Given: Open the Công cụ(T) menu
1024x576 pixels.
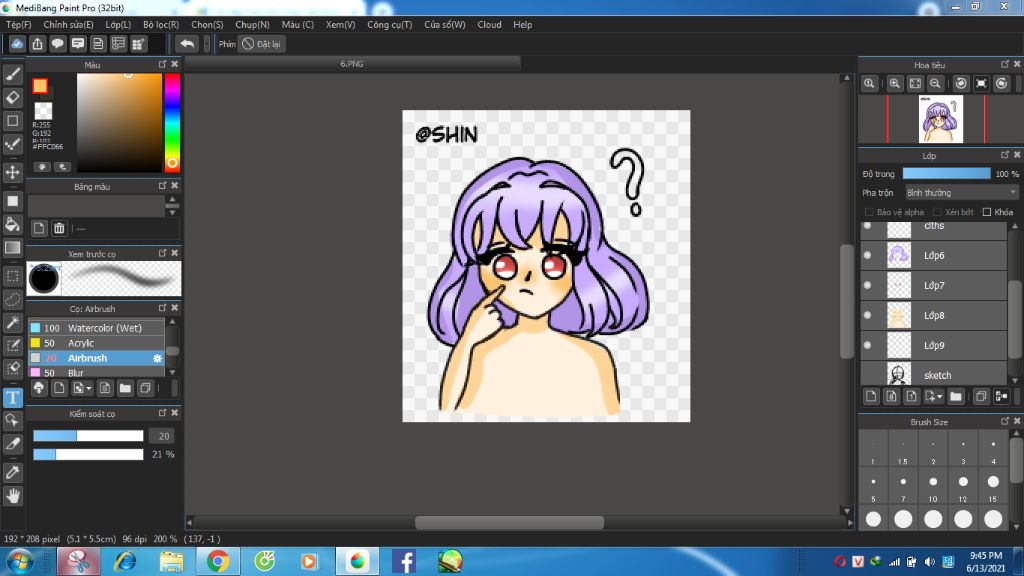Looking at the screenshot, I should 389,25.
